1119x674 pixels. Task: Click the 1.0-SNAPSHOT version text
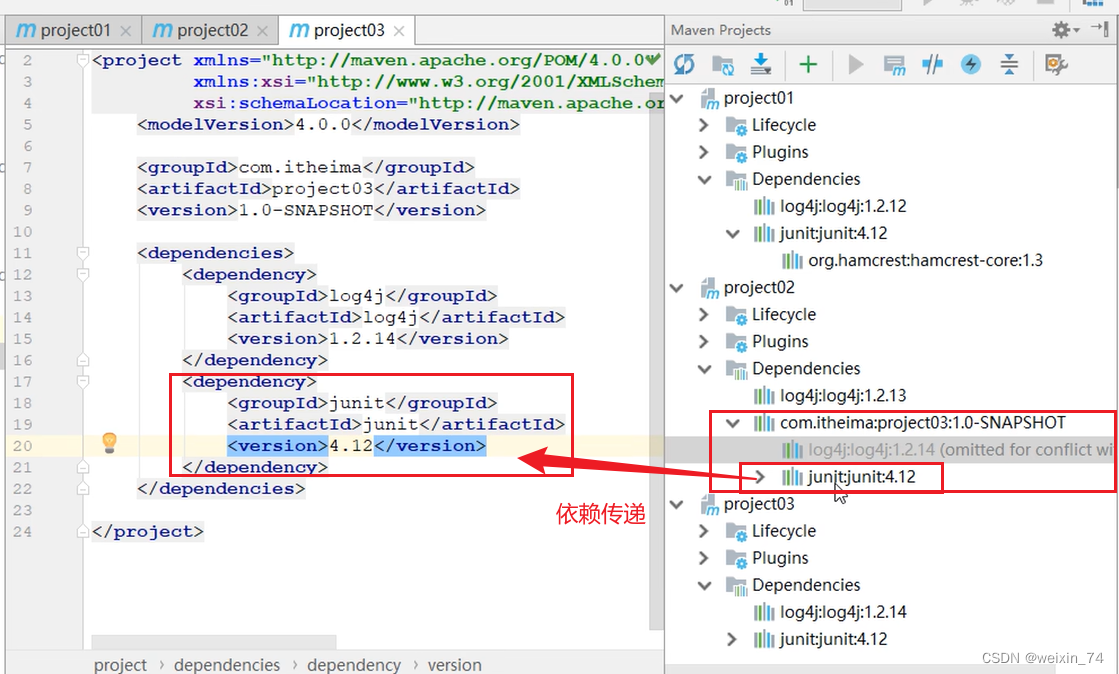coord(305,210)
